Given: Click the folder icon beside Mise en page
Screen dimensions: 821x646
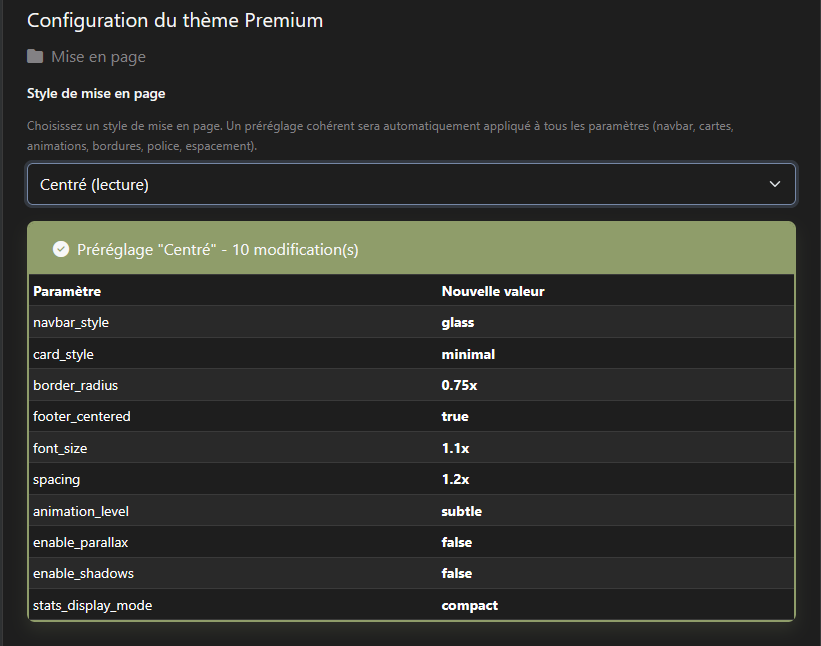Looking at the screenshot, I should click(x=35, y=57).
